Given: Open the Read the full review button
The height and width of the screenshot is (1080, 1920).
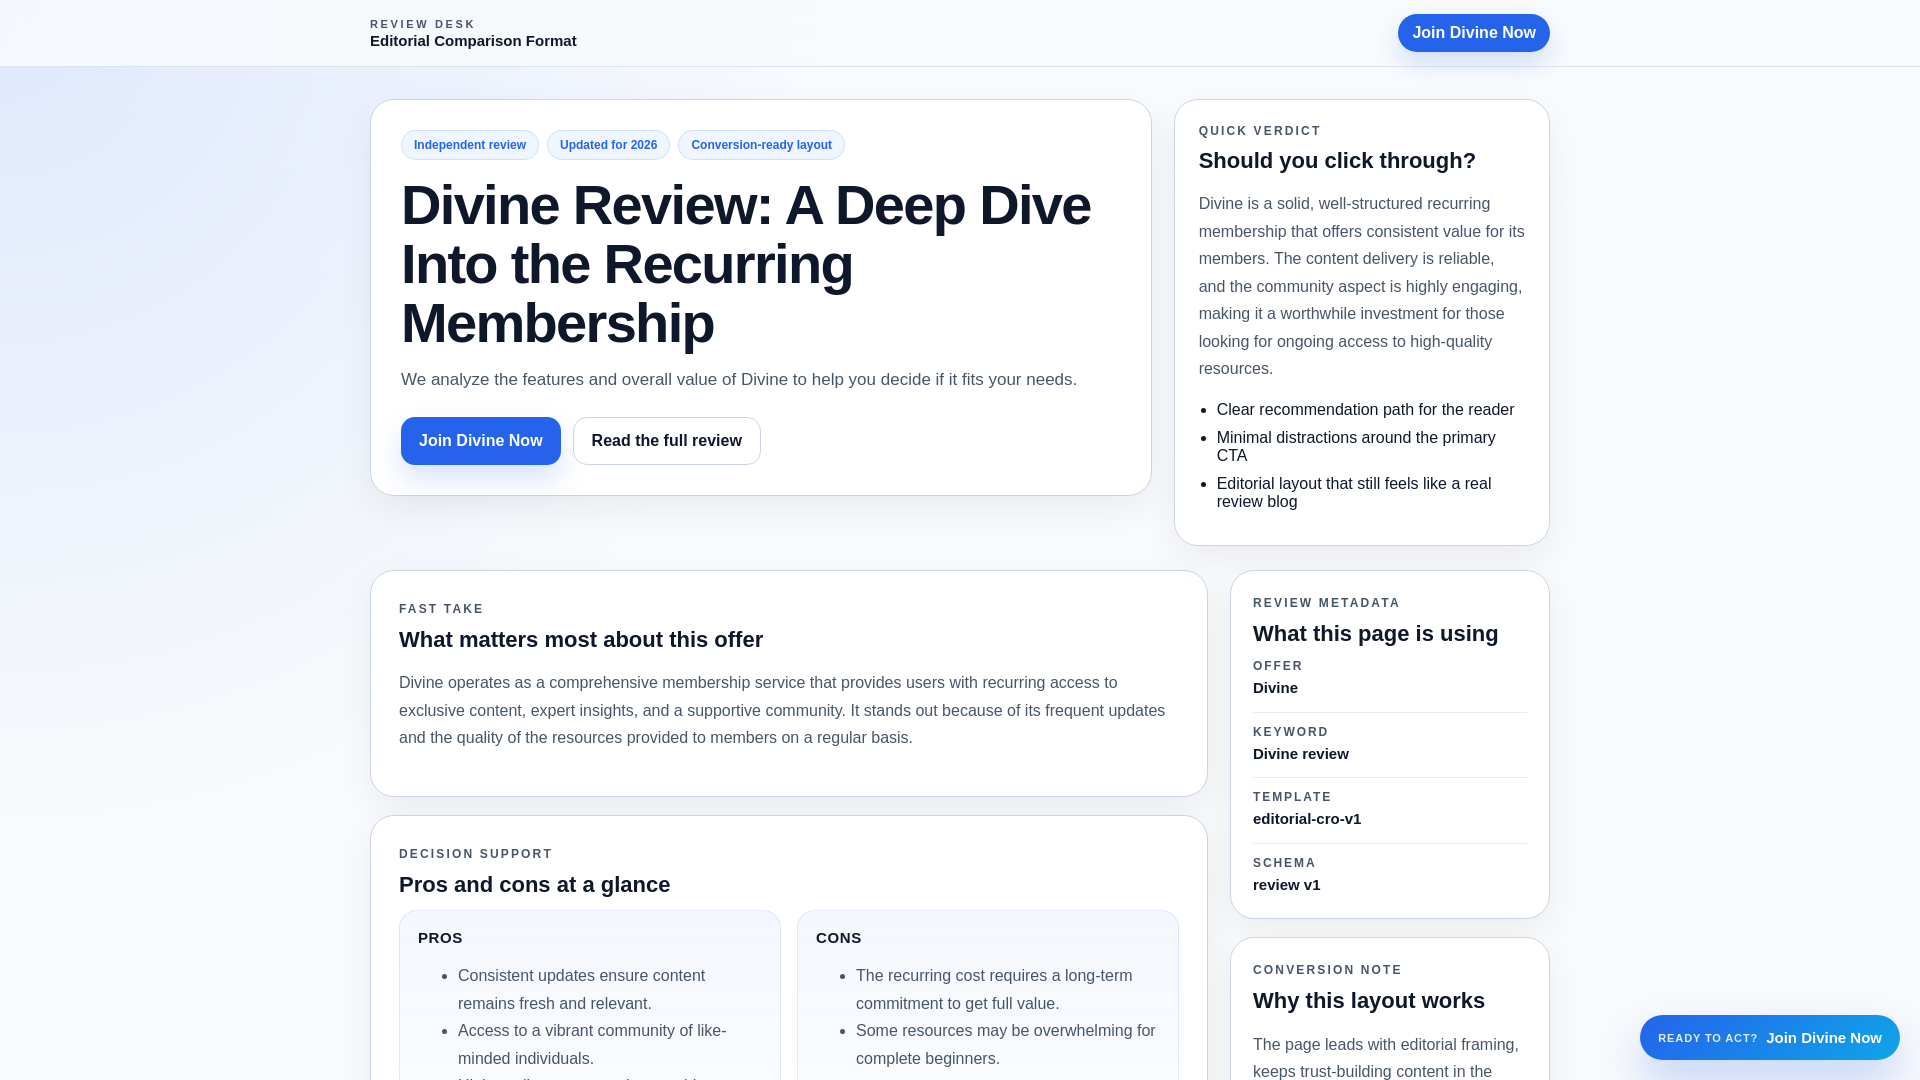Looking at the screenshot, I should [666, 441].
